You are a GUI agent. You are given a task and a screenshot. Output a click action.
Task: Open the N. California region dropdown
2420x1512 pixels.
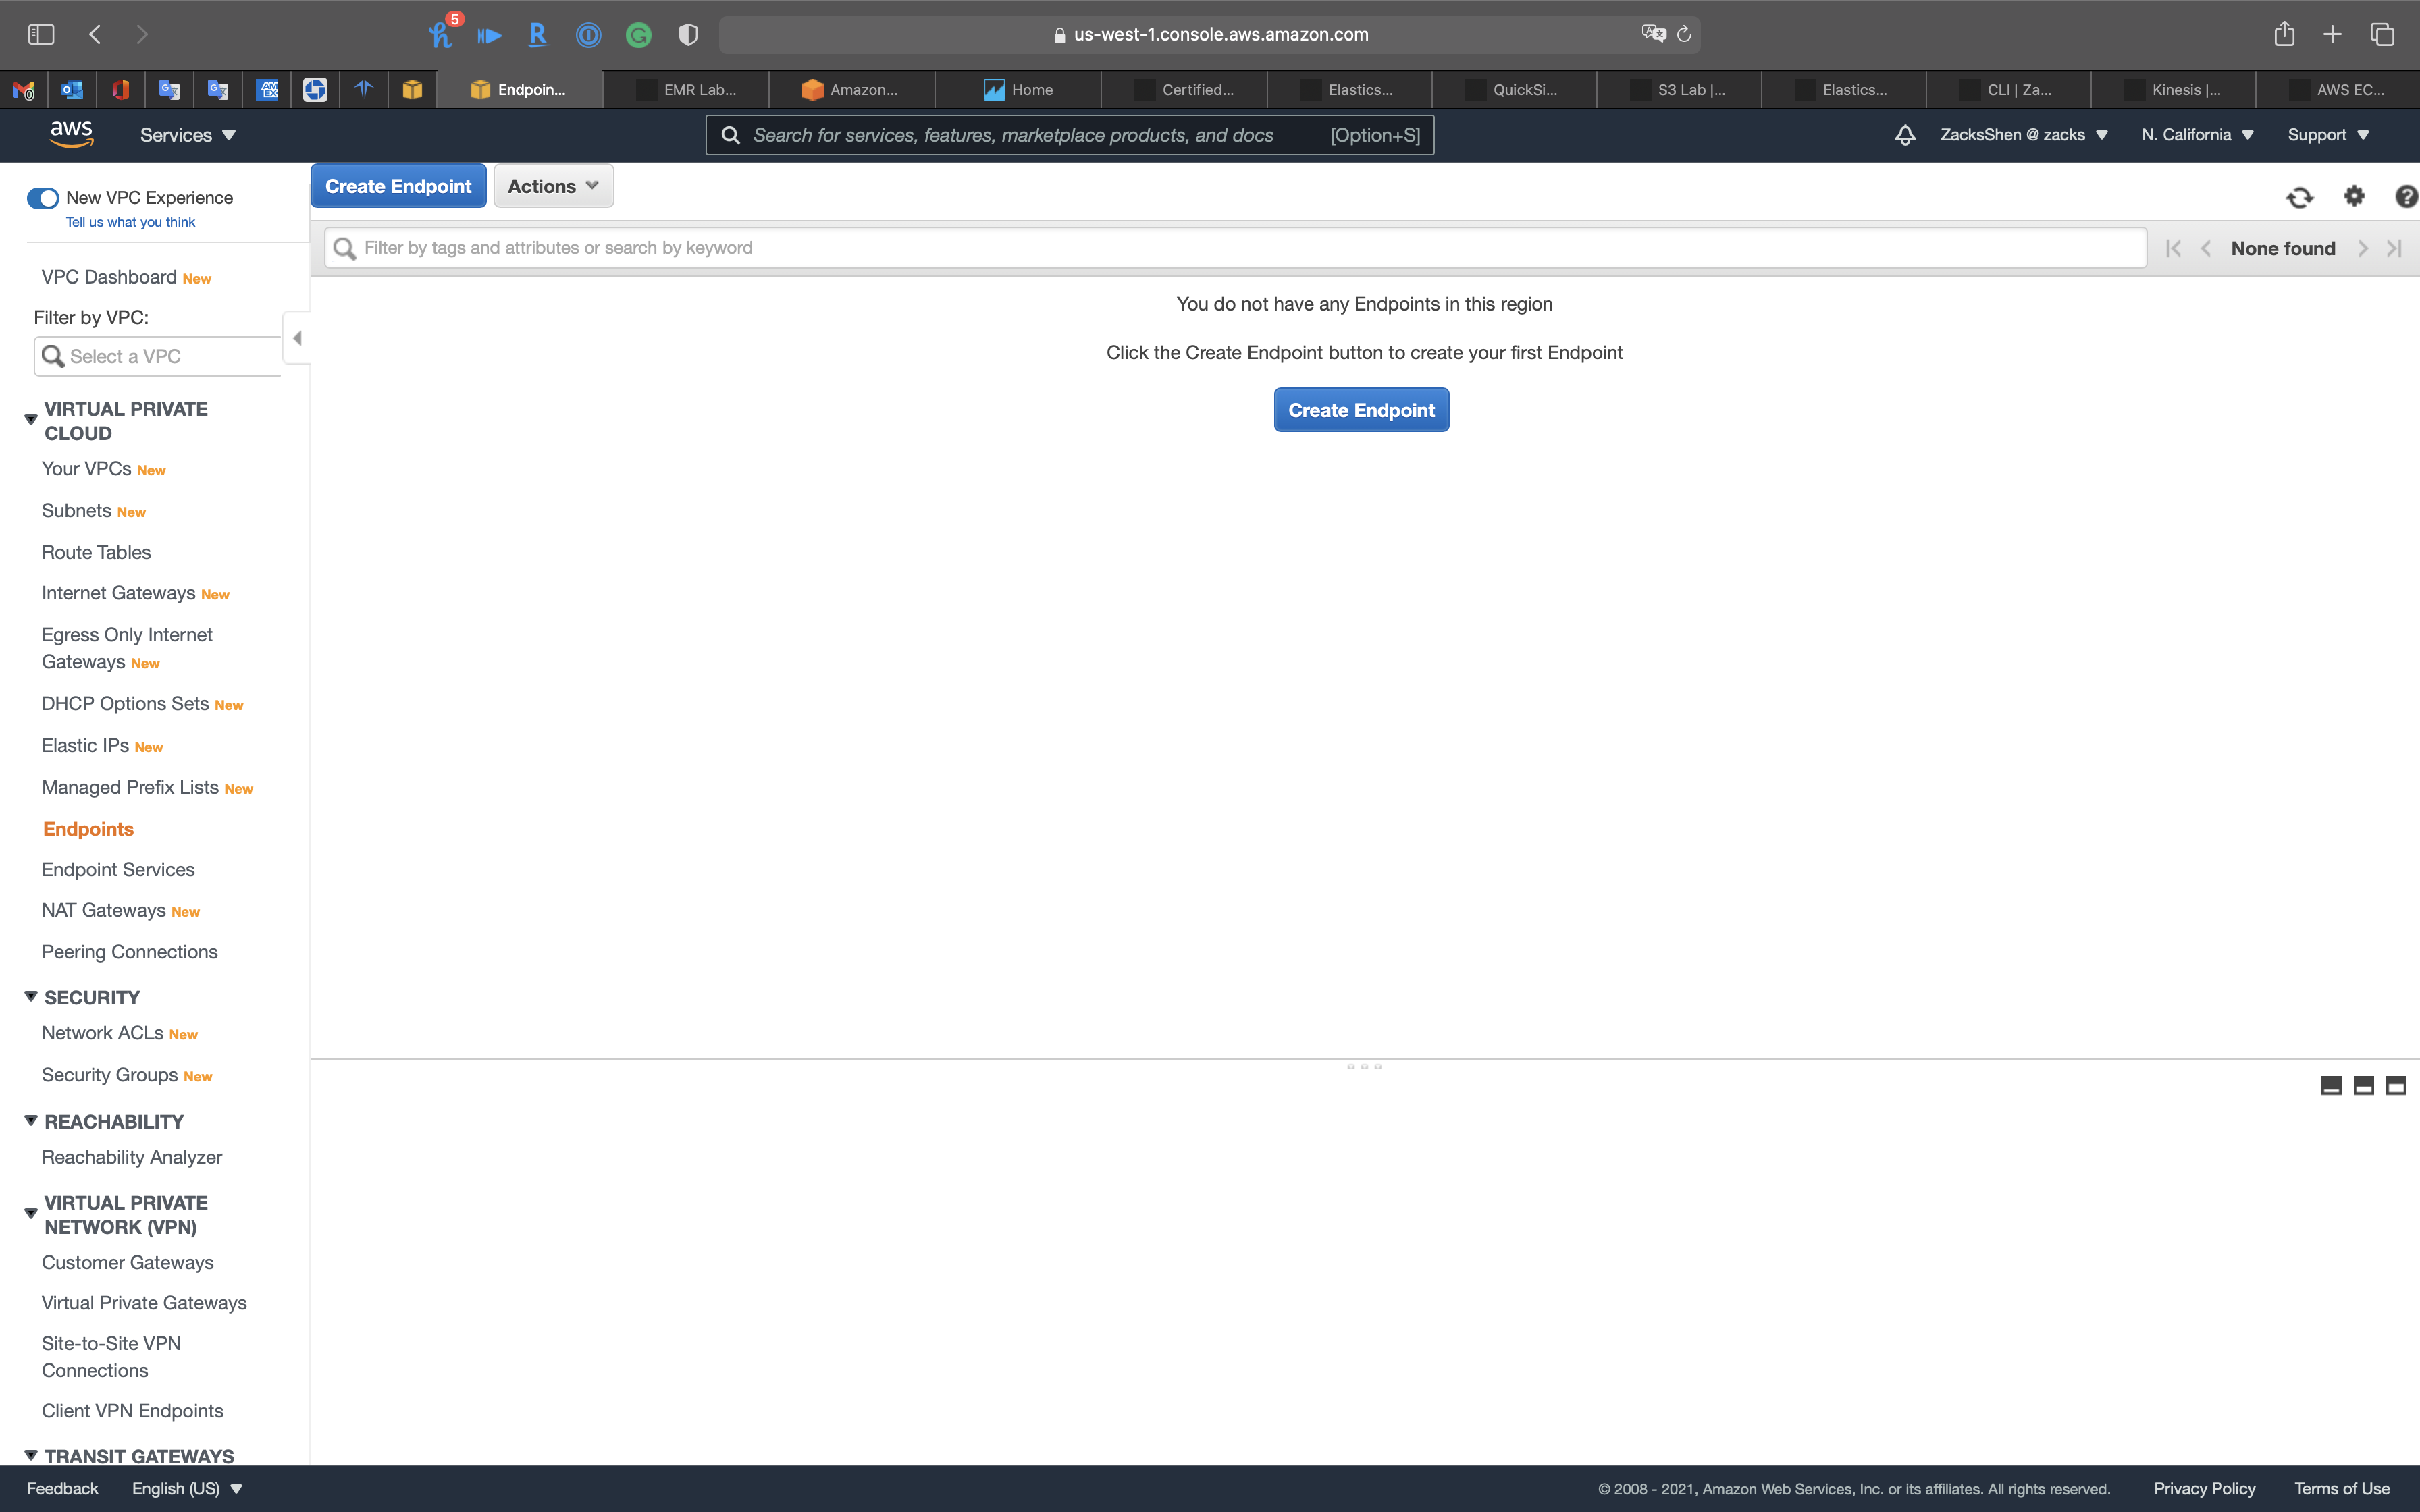[2197, 135]
